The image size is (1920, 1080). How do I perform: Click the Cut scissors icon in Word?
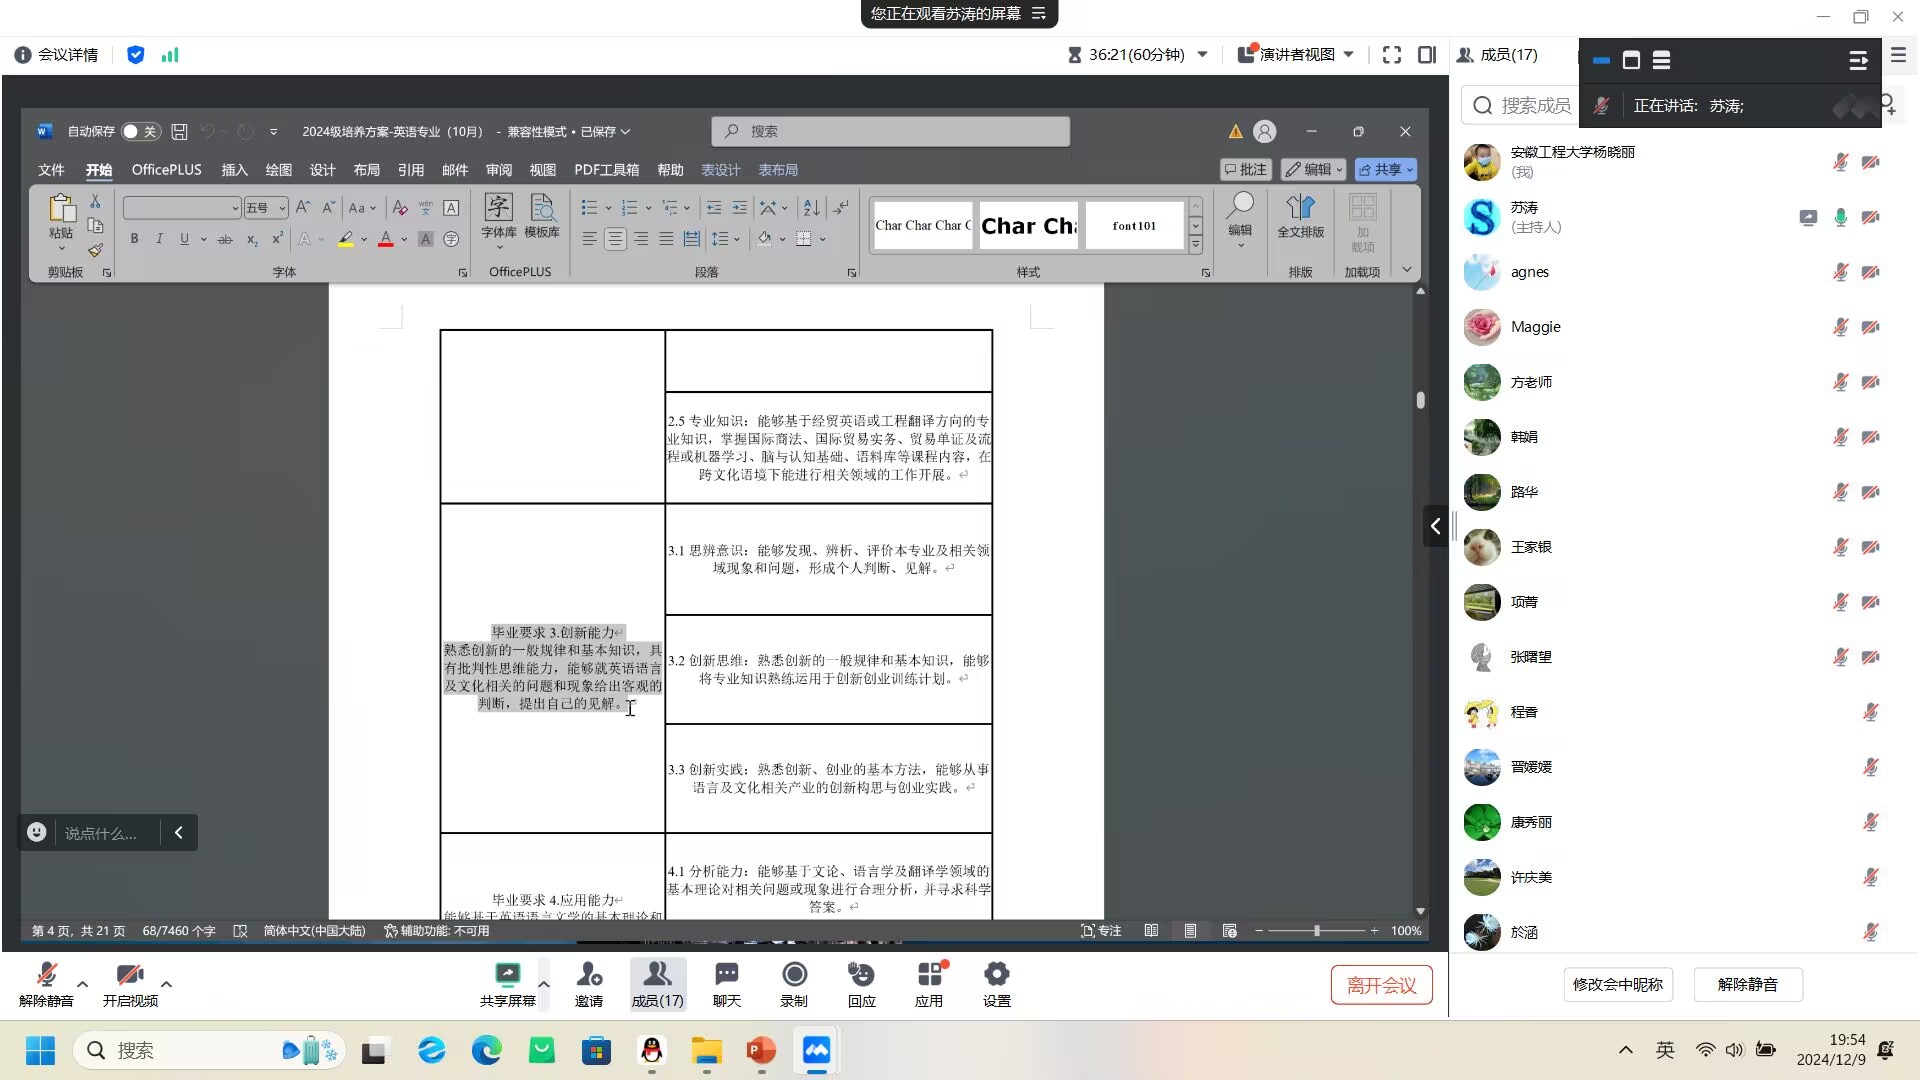click(95, 202)
